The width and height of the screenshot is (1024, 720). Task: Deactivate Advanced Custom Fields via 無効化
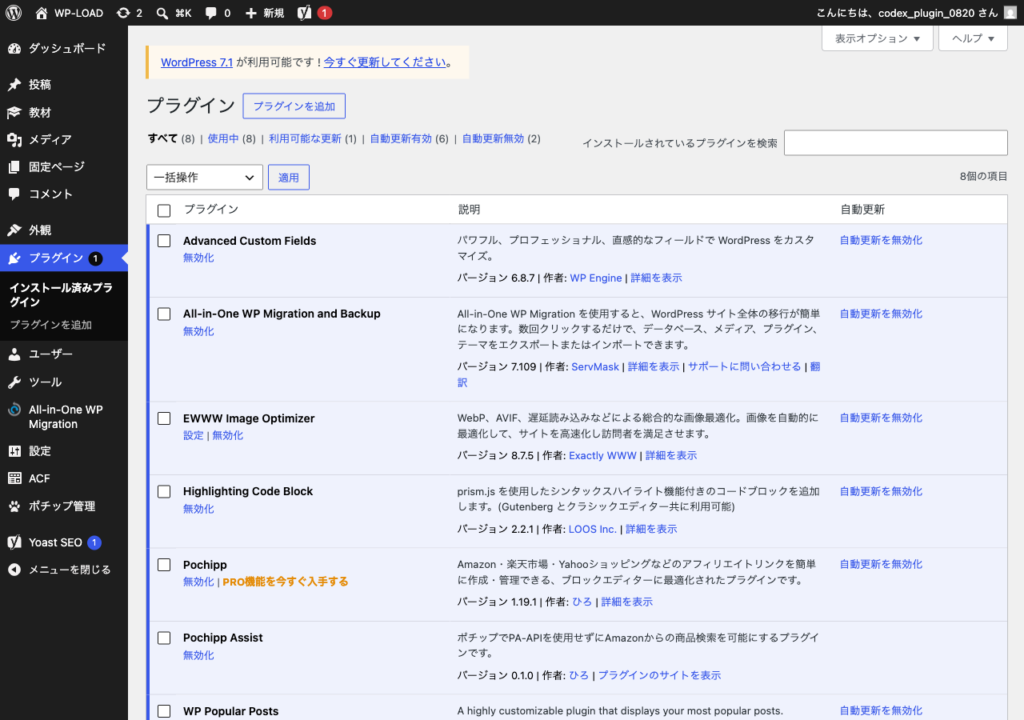199,258
